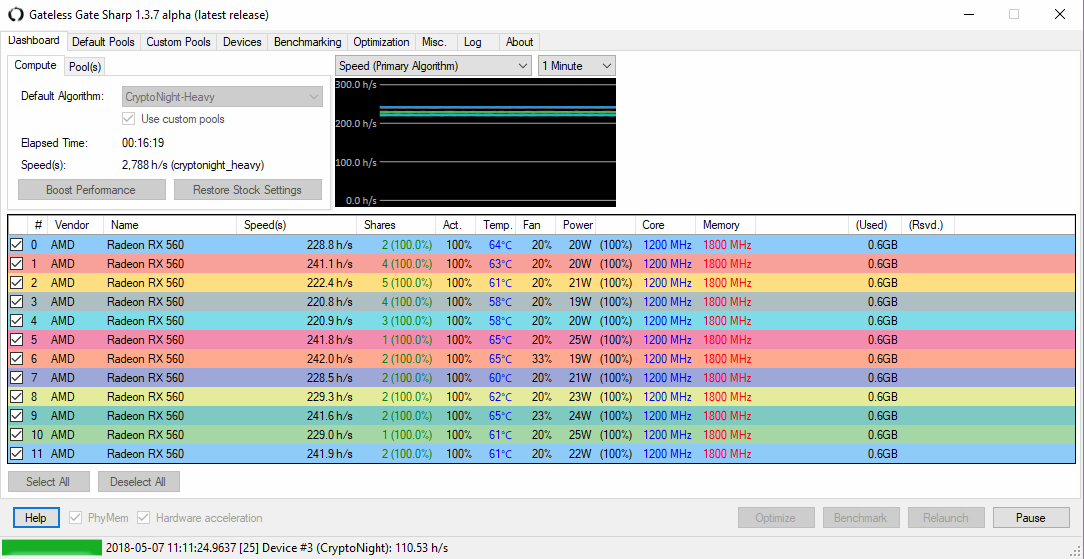The image size is (1084, 559).
Task: Disable device 5 via its checkbox
Action: pyautogui.click(x=17, y=340)
